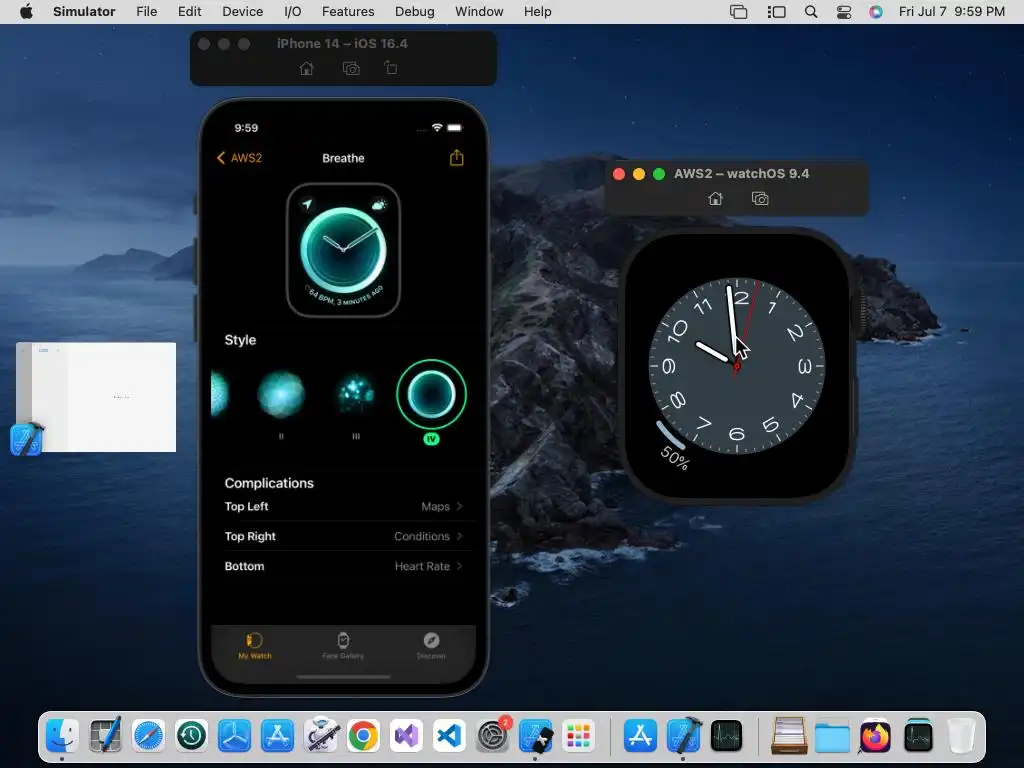The height and width of the screenshot is (768, 1024).
Task: Open Visual Studio purple icon in Dock
Action: click(407, 737)
